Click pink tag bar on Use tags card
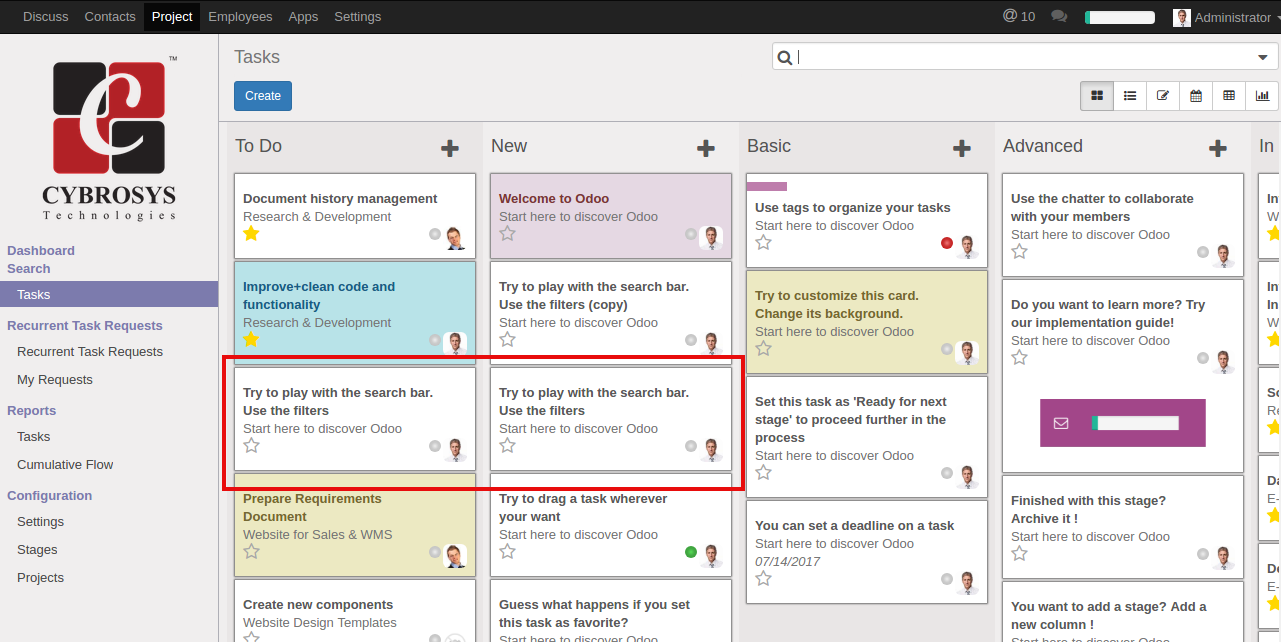Image resolution: width=1281 pixels, height=642 pixels. pos(767,186)
